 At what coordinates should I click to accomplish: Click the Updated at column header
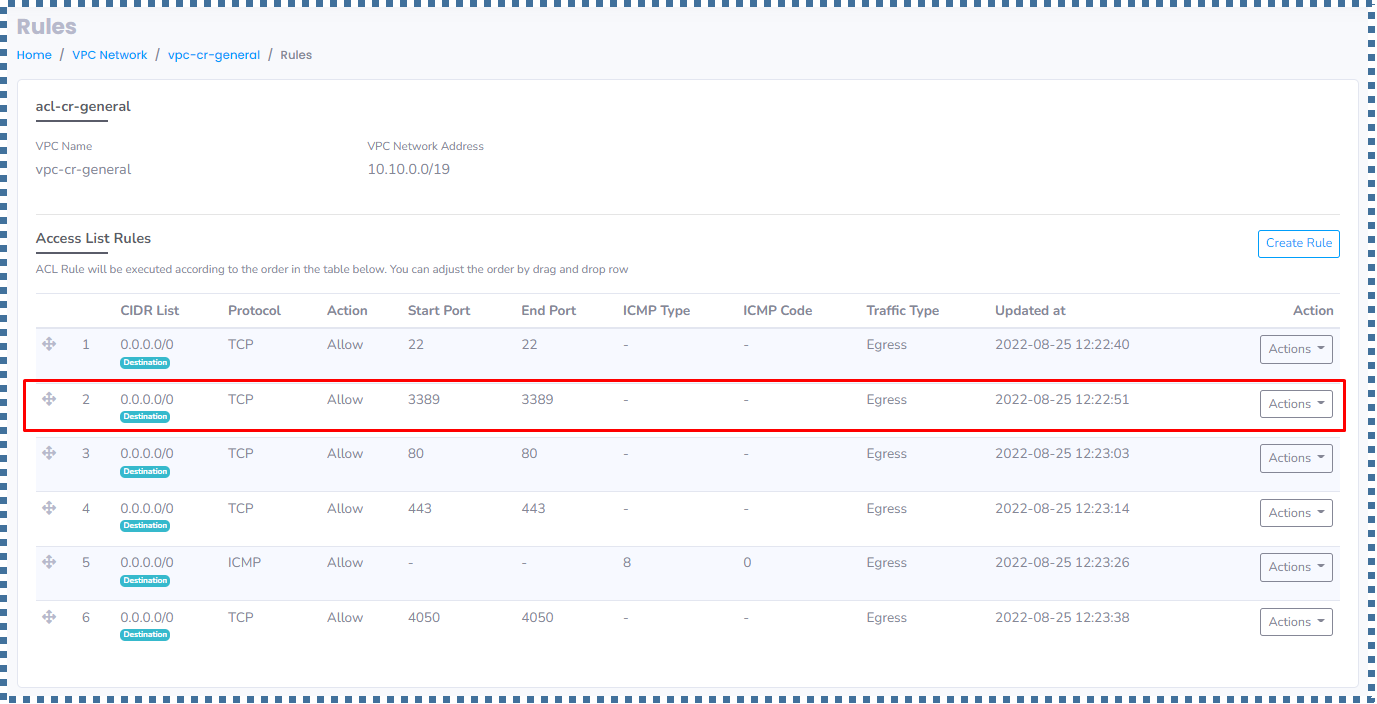1030,311
